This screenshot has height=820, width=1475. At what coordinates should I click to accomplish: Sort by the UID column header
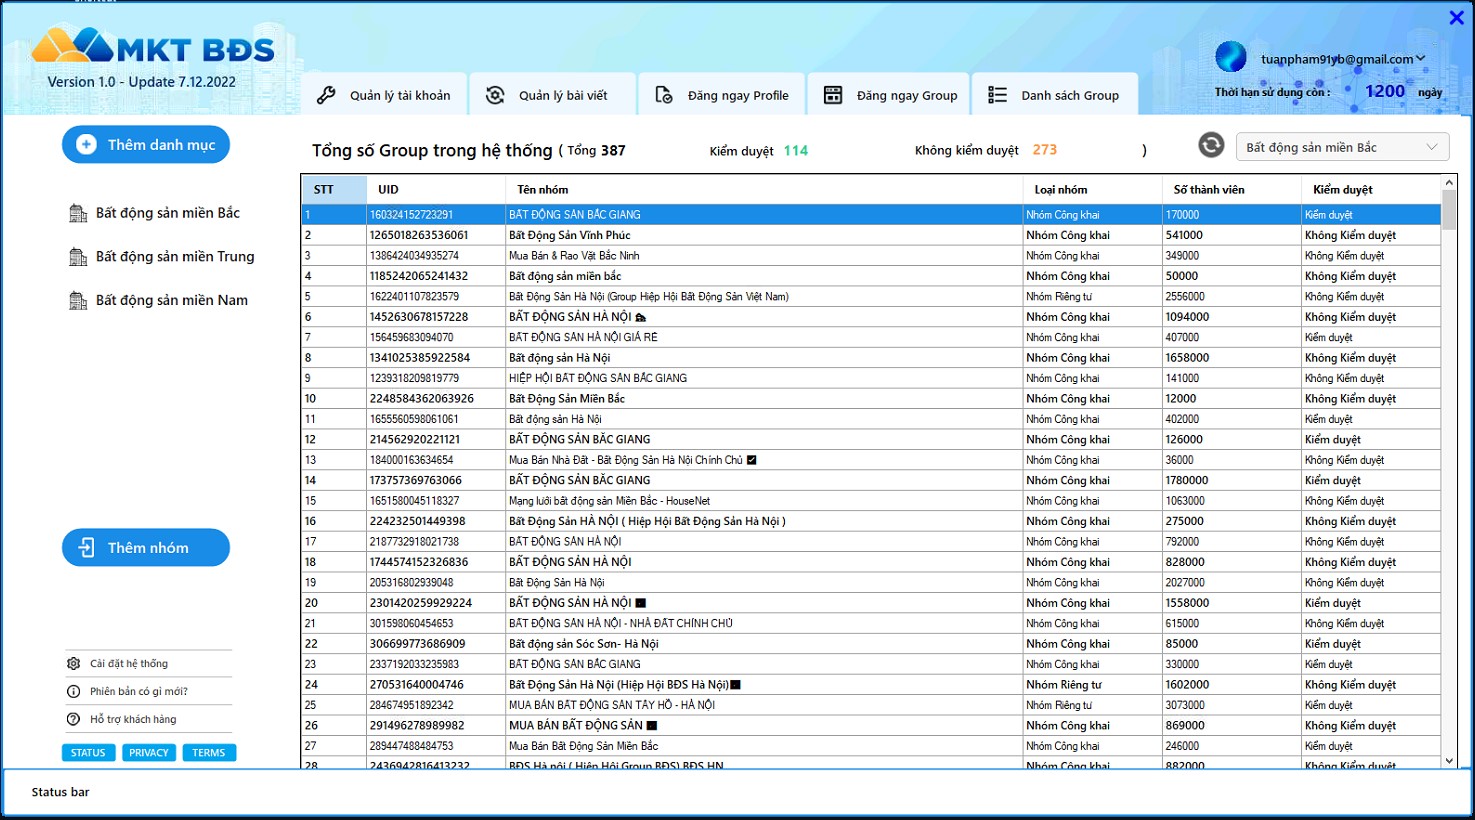coord(436,189)
